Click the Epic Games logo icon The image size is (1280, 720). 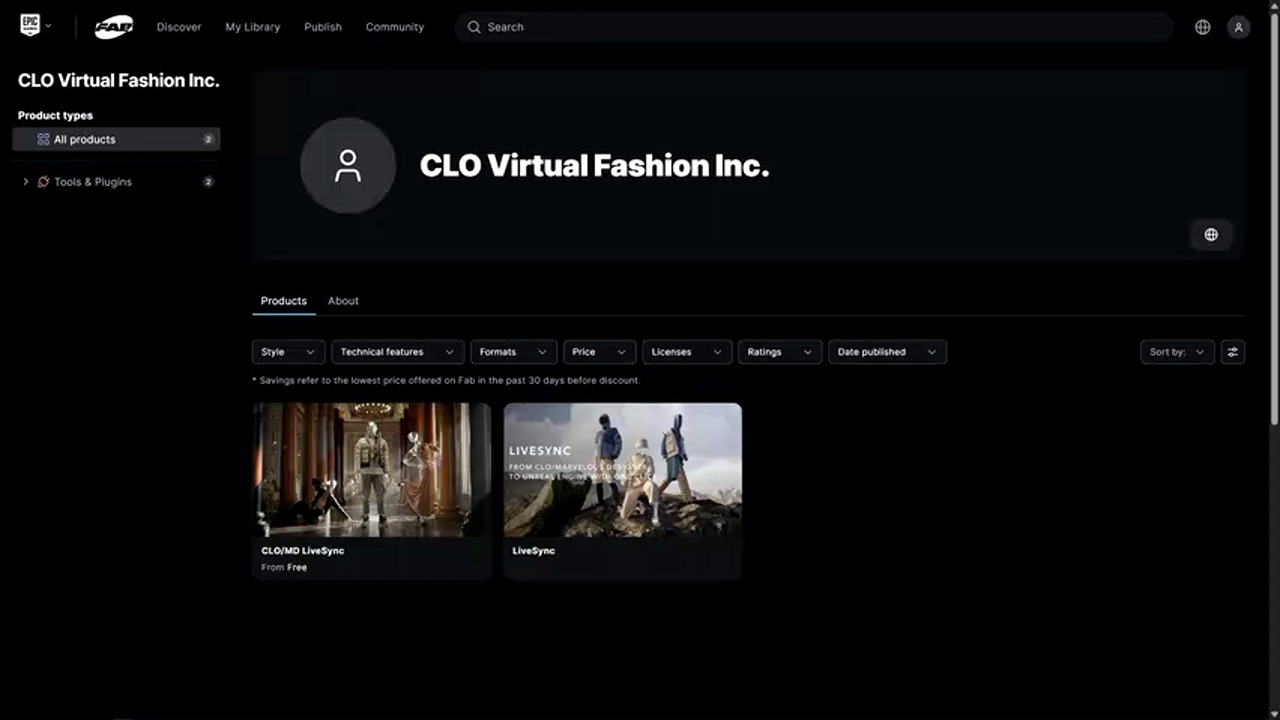click(30, 26)
